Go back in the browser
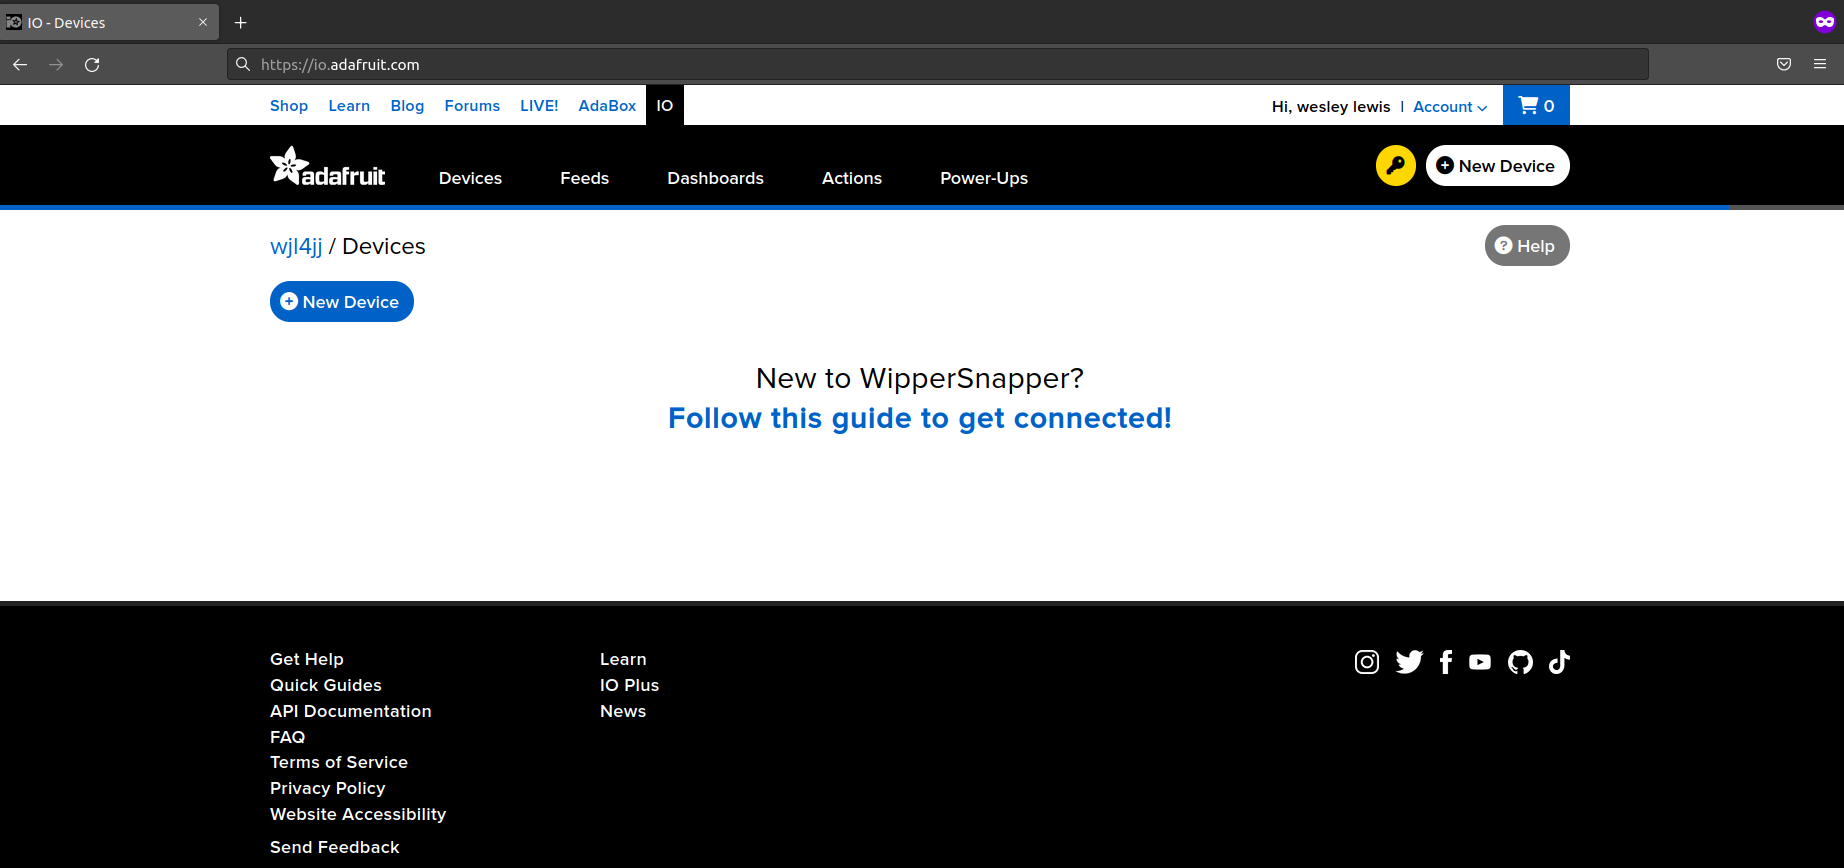This screenshot has width=1844, height=868. pos(20,64)
